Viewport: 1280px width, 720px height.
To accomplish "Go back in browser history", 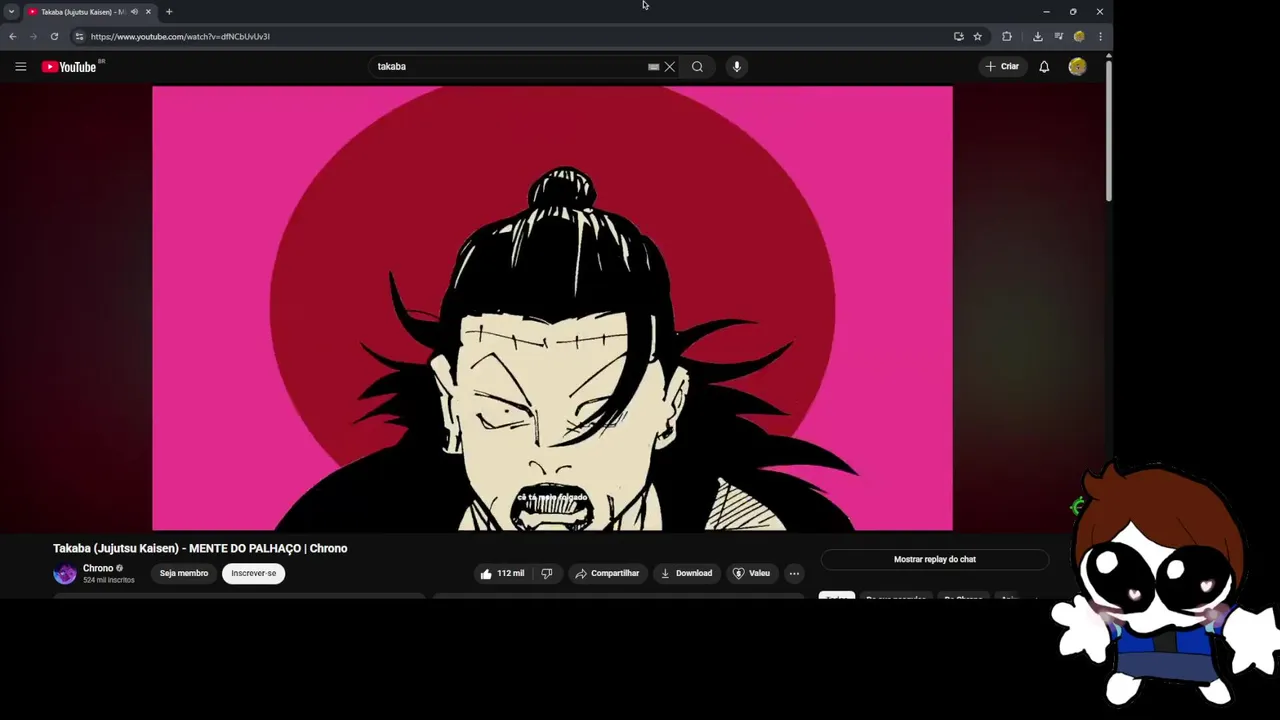I will (13, 37).
